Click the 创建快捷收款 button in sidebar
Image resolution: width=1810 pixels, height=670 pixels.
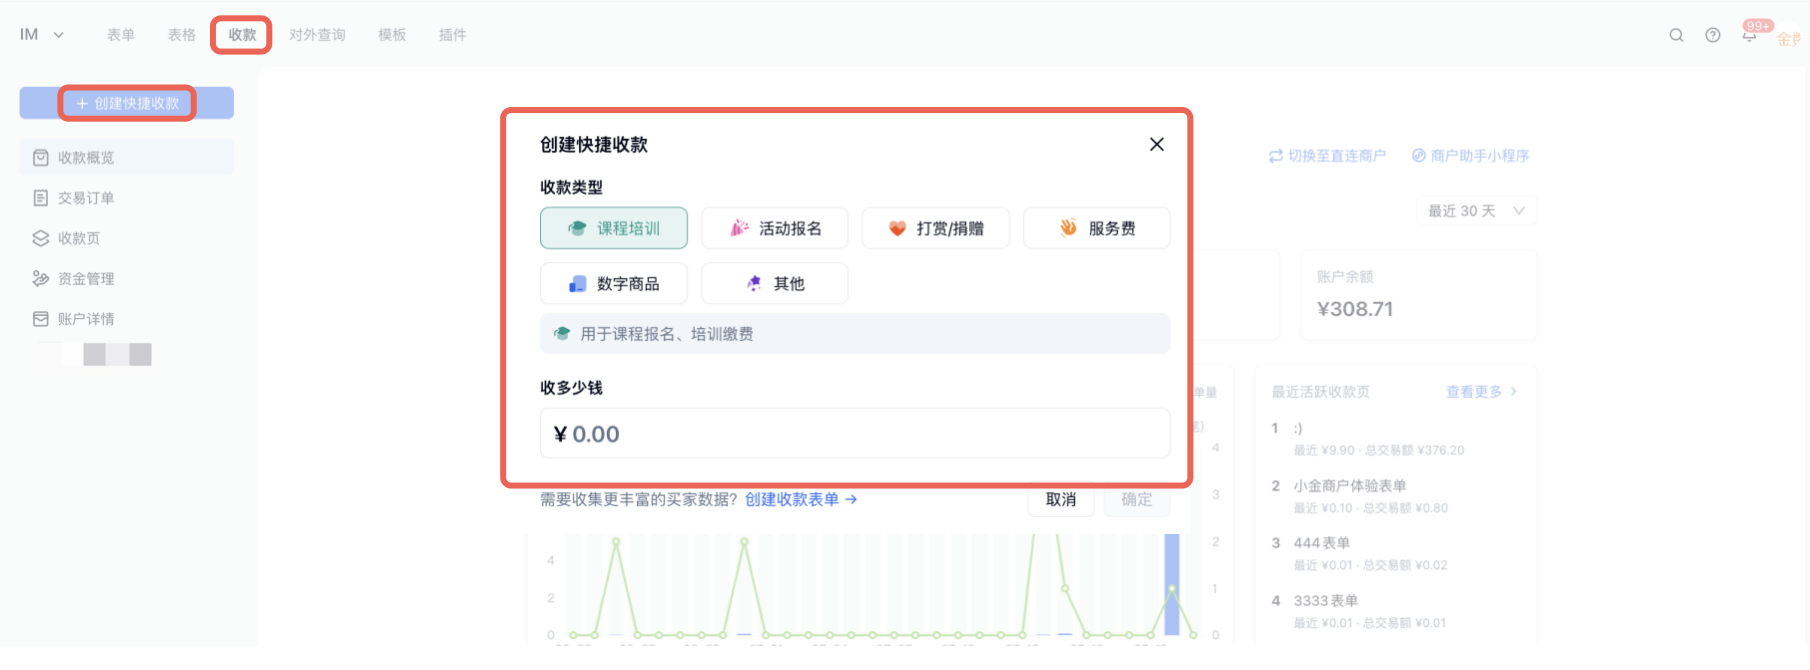[127, 103]
